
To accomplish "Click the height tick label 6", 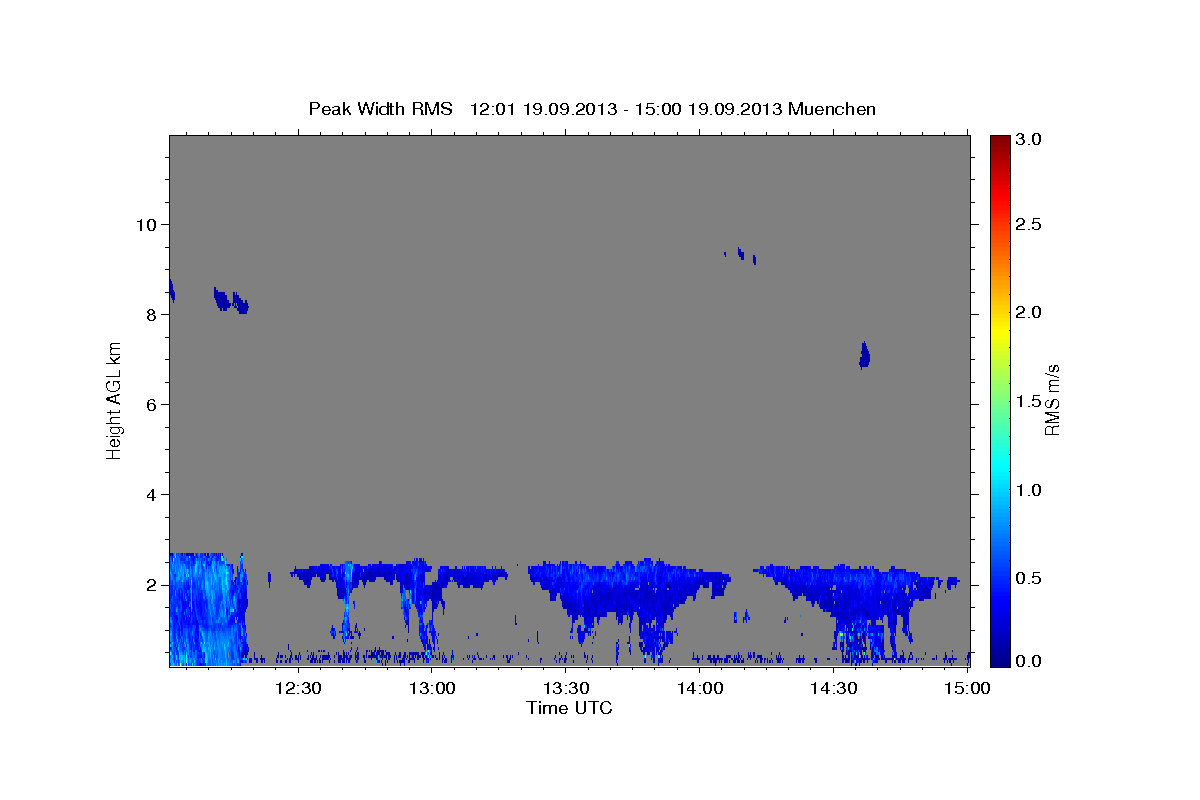I will tap(151, 404).
